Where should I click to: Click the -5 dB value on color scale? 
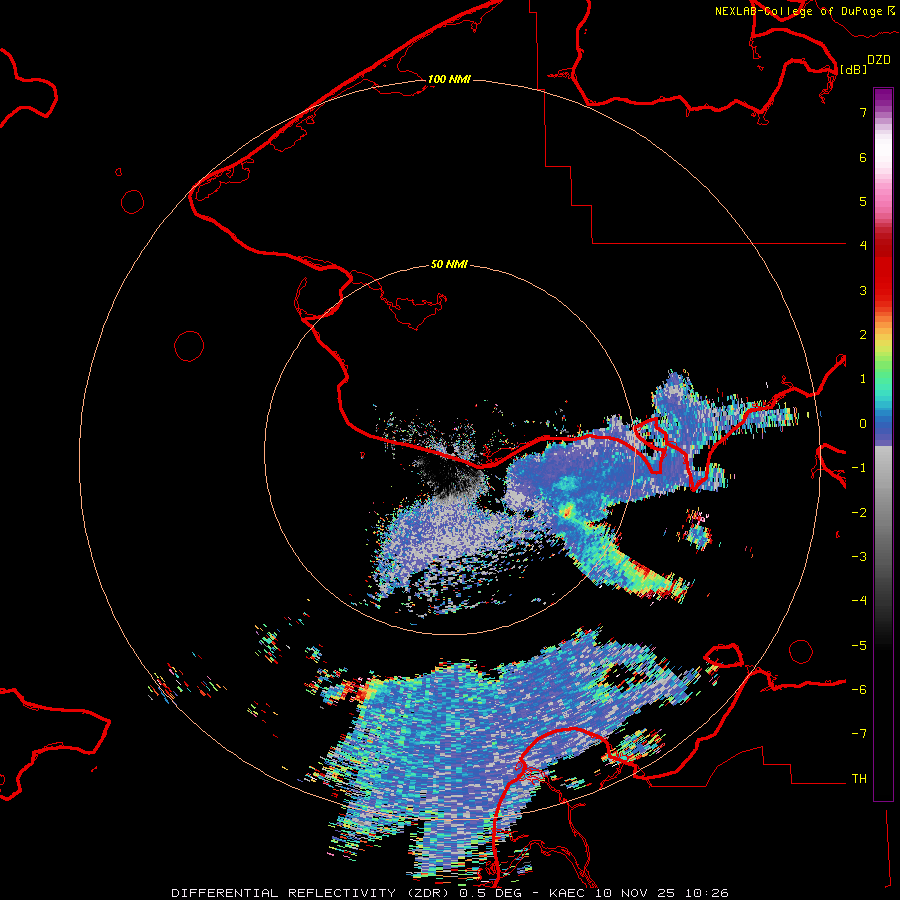pos(859,646)
